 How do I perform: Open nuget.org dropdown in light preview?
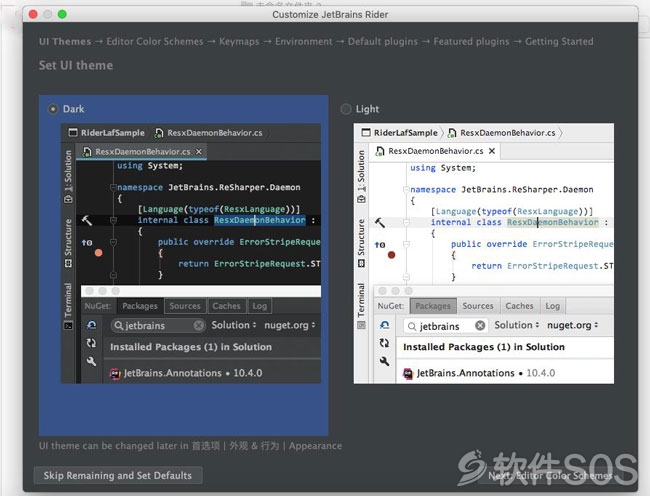coord(572,325)
